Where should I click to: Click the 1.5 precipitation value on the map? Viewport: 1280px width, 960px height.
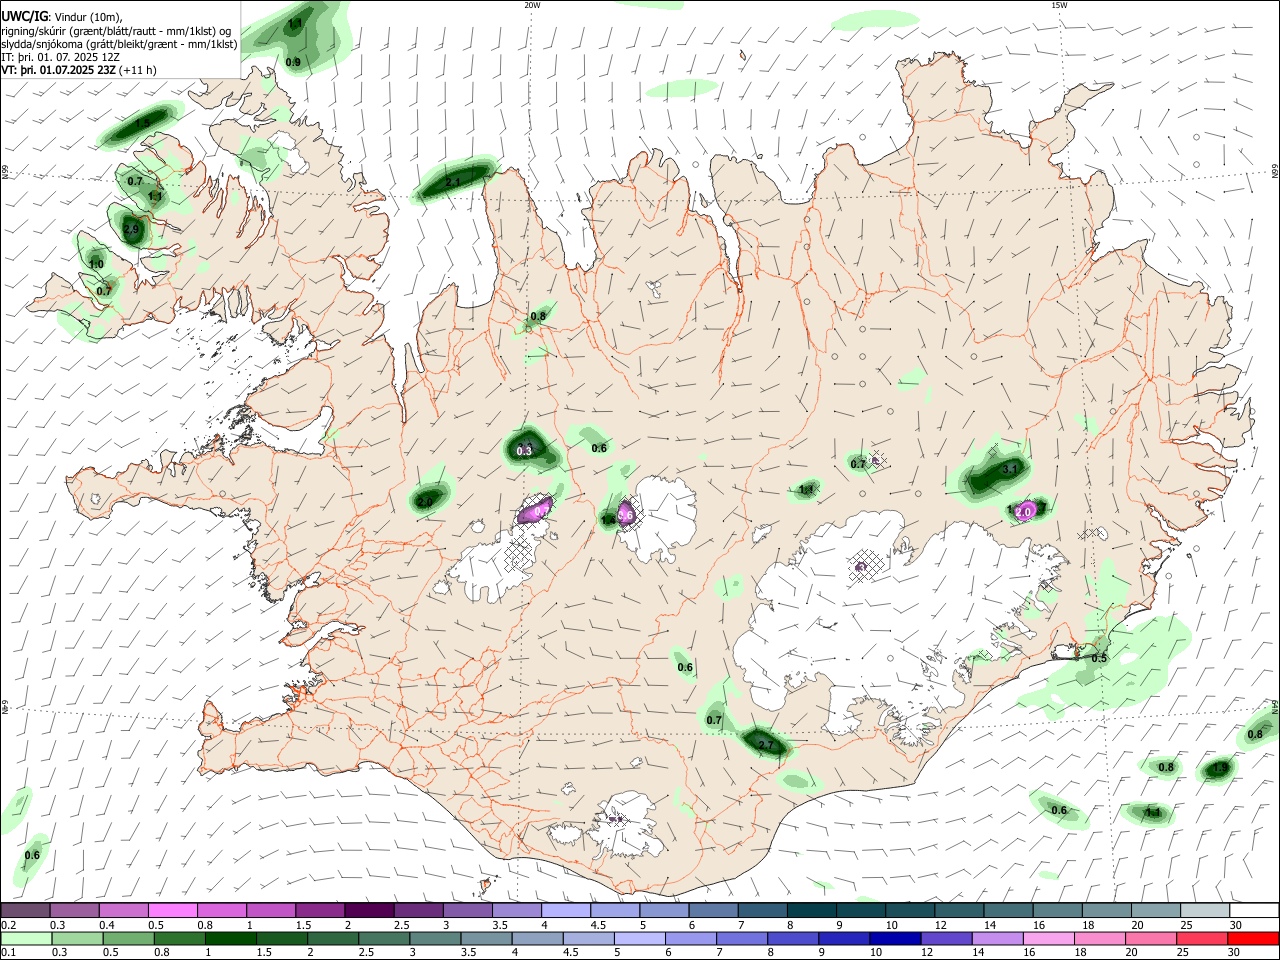pos(143,122)
